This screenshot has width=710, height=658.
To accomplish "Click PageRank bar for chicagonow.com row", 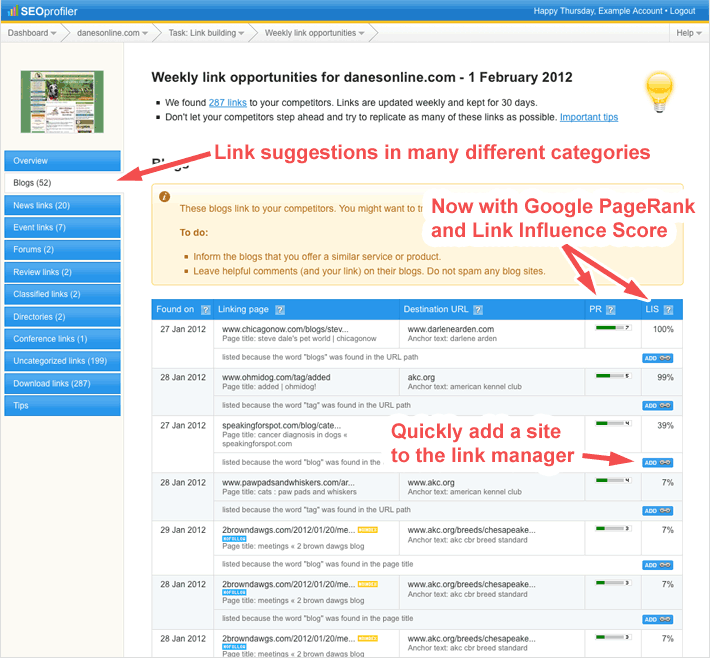I will (x=613, y=327).
